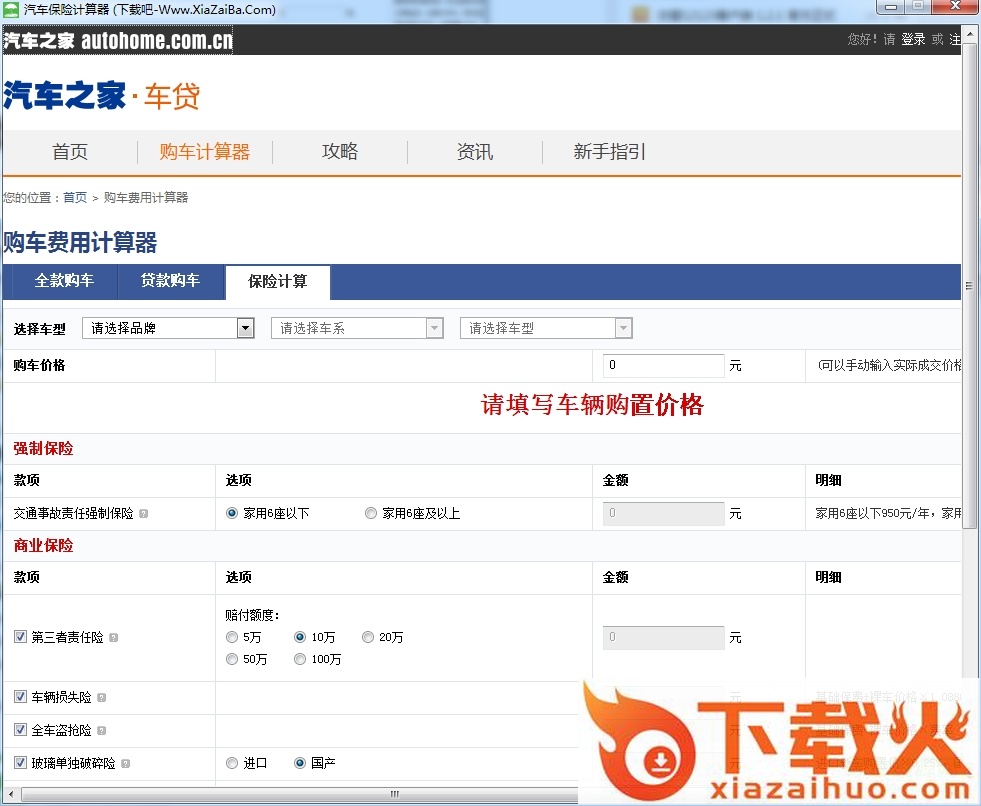Viewport: 981px width, 806px height.
Task: Click the help icon beside 第三者责任险
Action: coord(113,638)
